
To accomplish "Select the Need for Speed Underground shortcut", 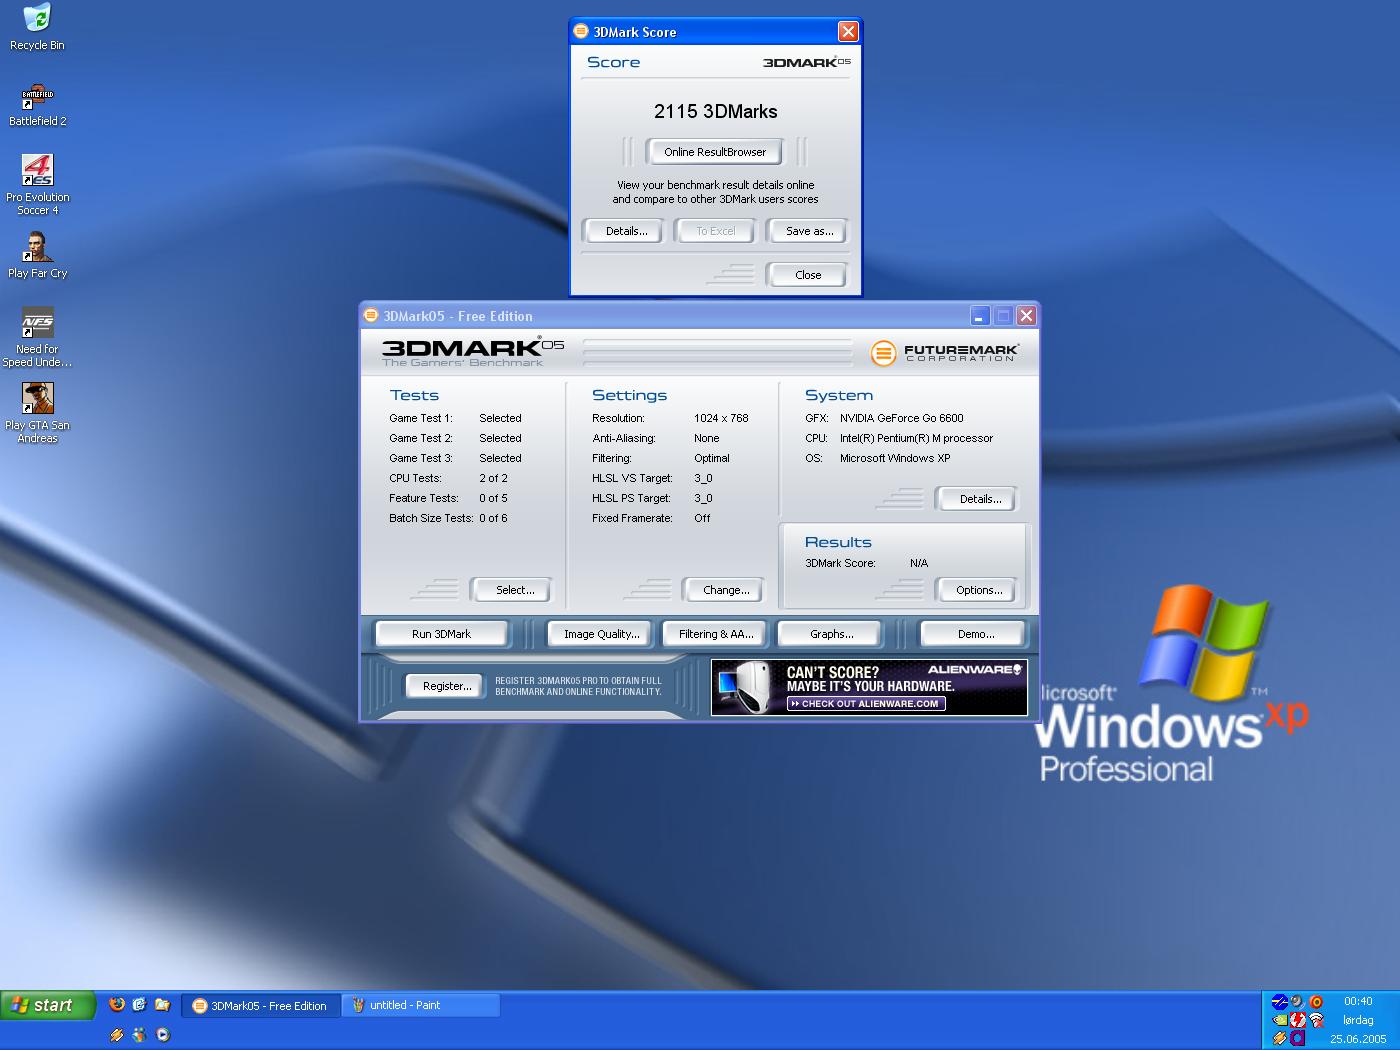I will tap(37, 337).
